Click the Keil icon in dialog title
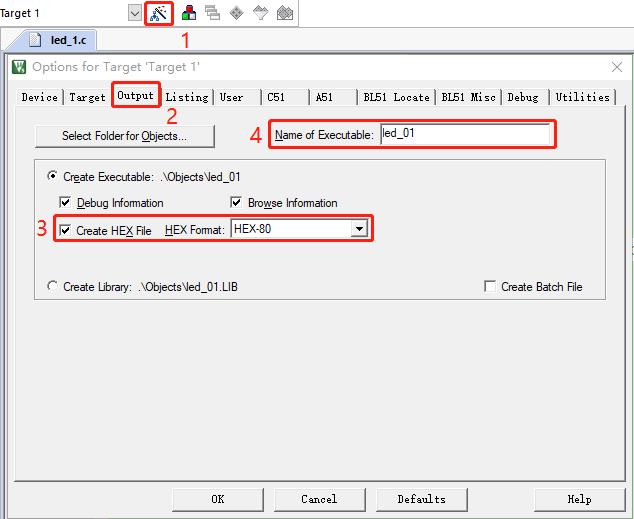This screenshot has height=519, width=634. click(19, 67)
